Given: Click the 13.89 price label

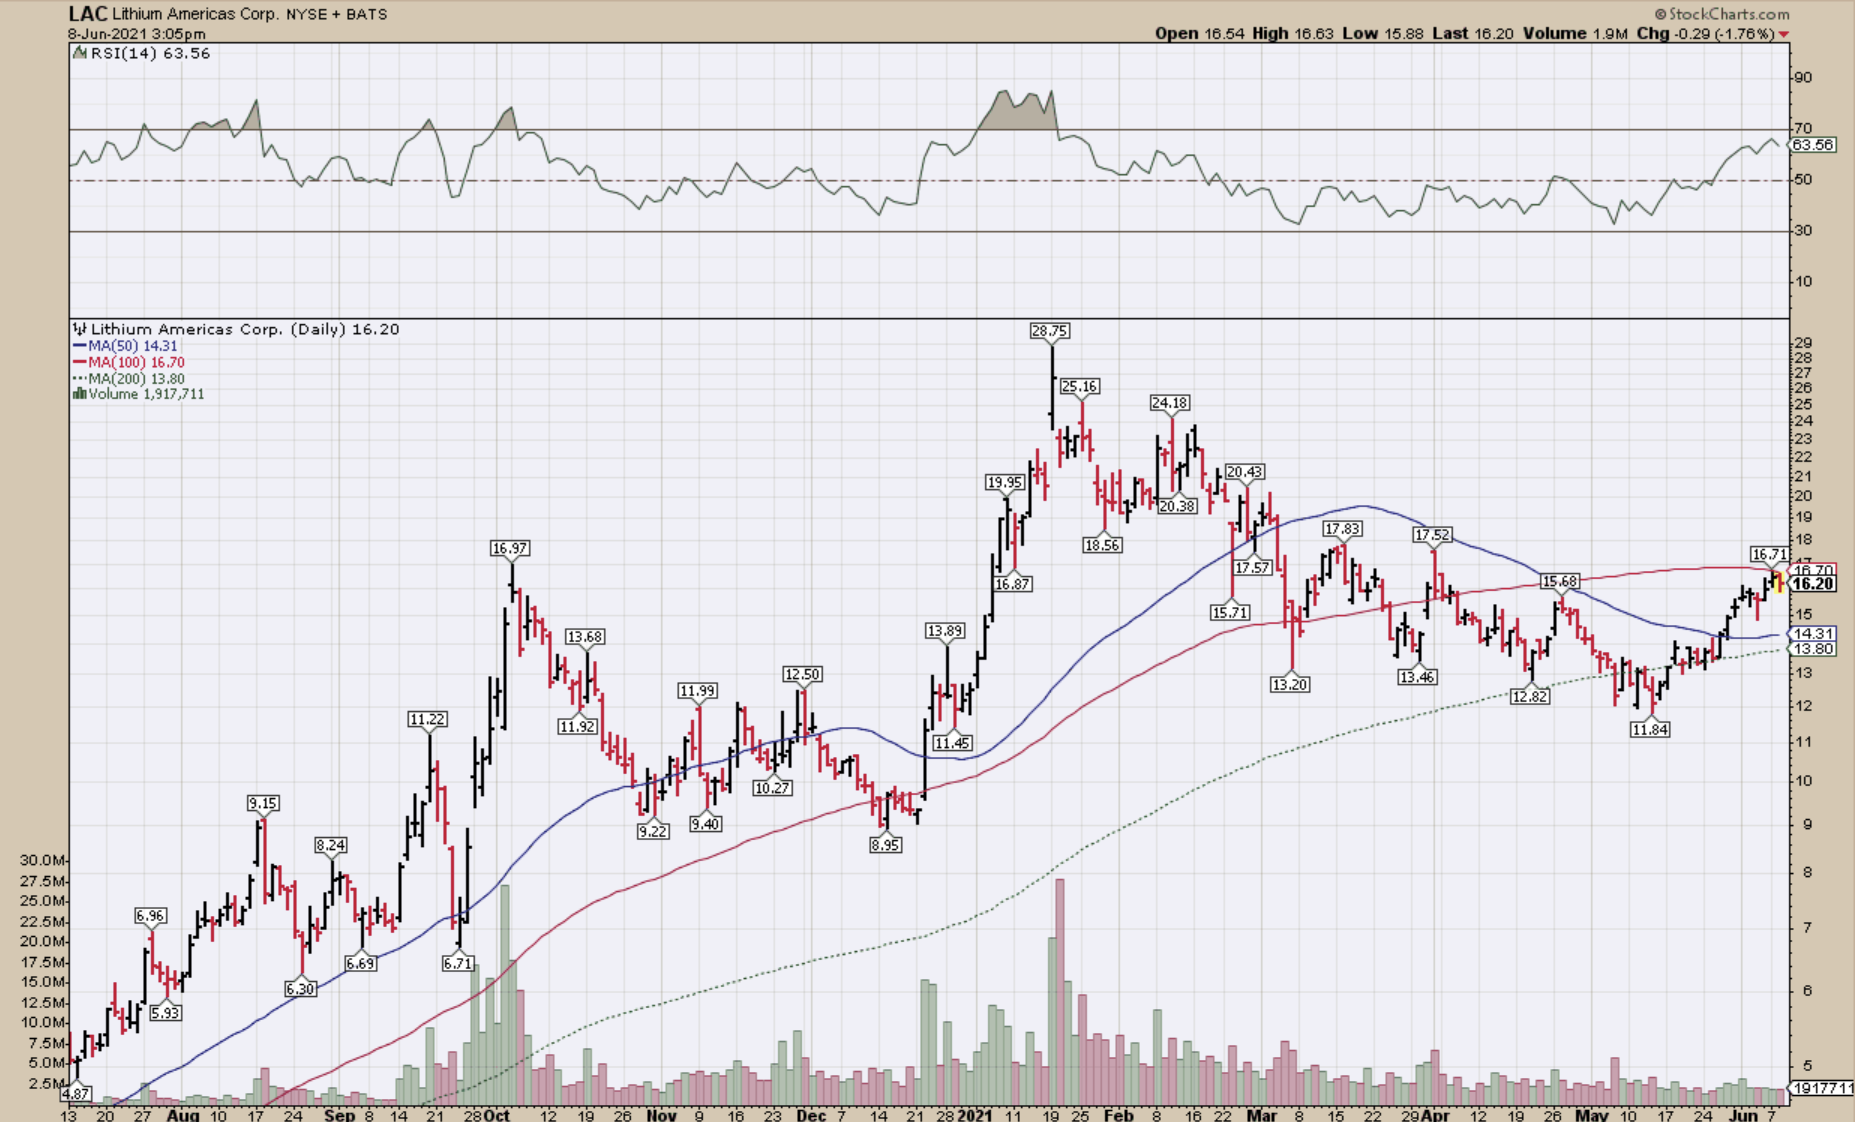Looking at the screenshot, I should point(945,630).
